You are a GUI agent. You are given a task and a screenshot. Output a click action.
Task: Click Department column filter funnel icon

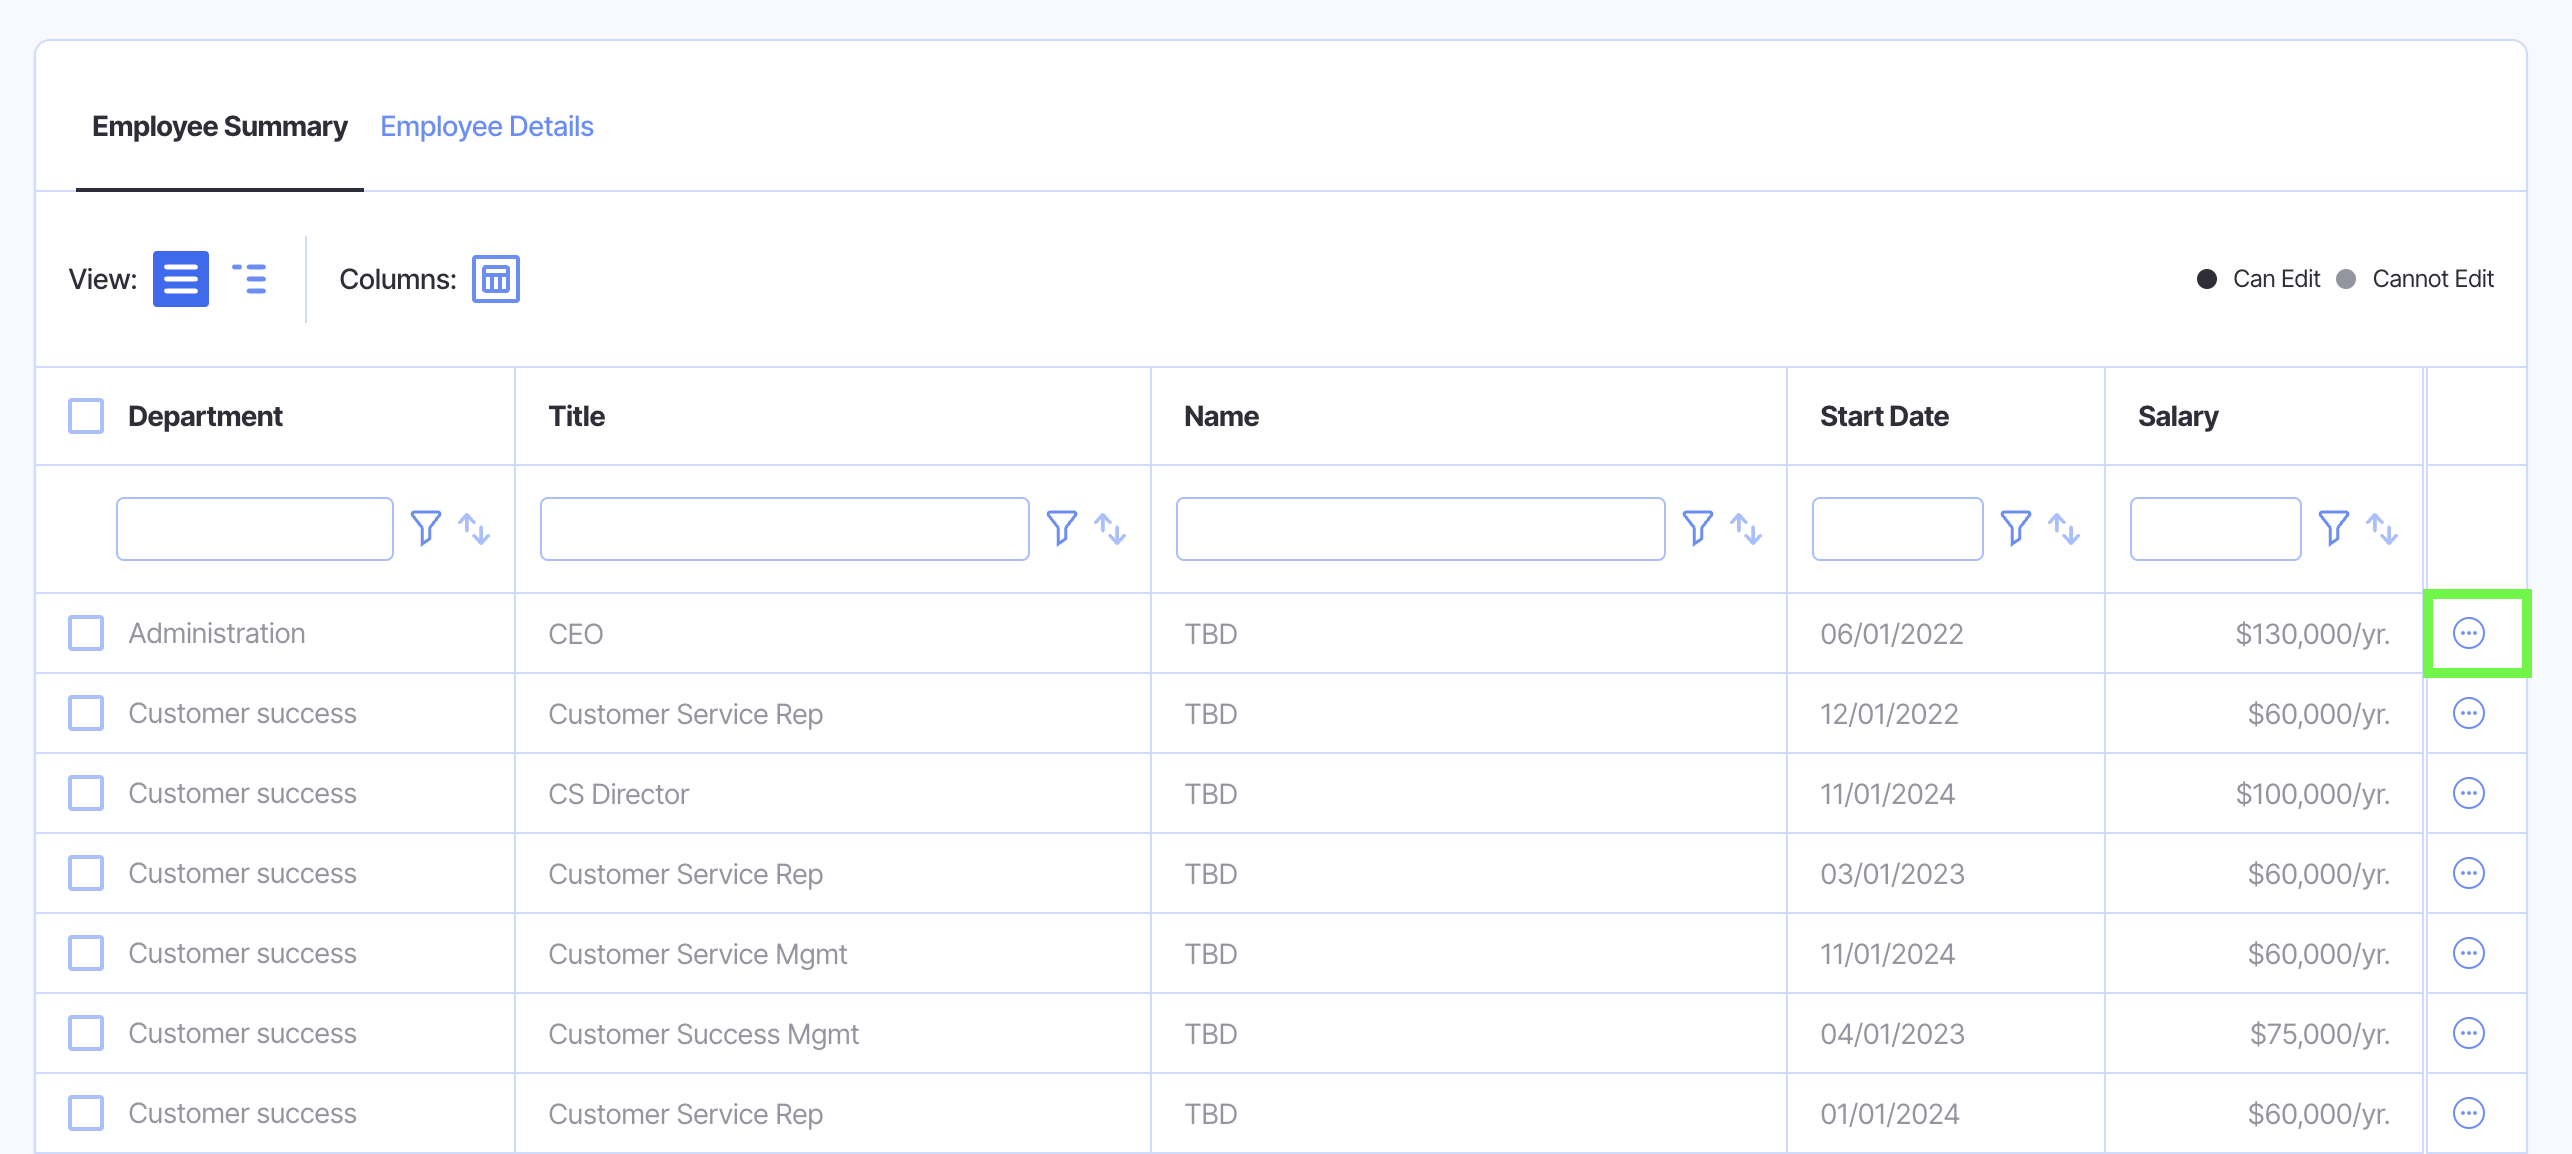coord(425,528)
